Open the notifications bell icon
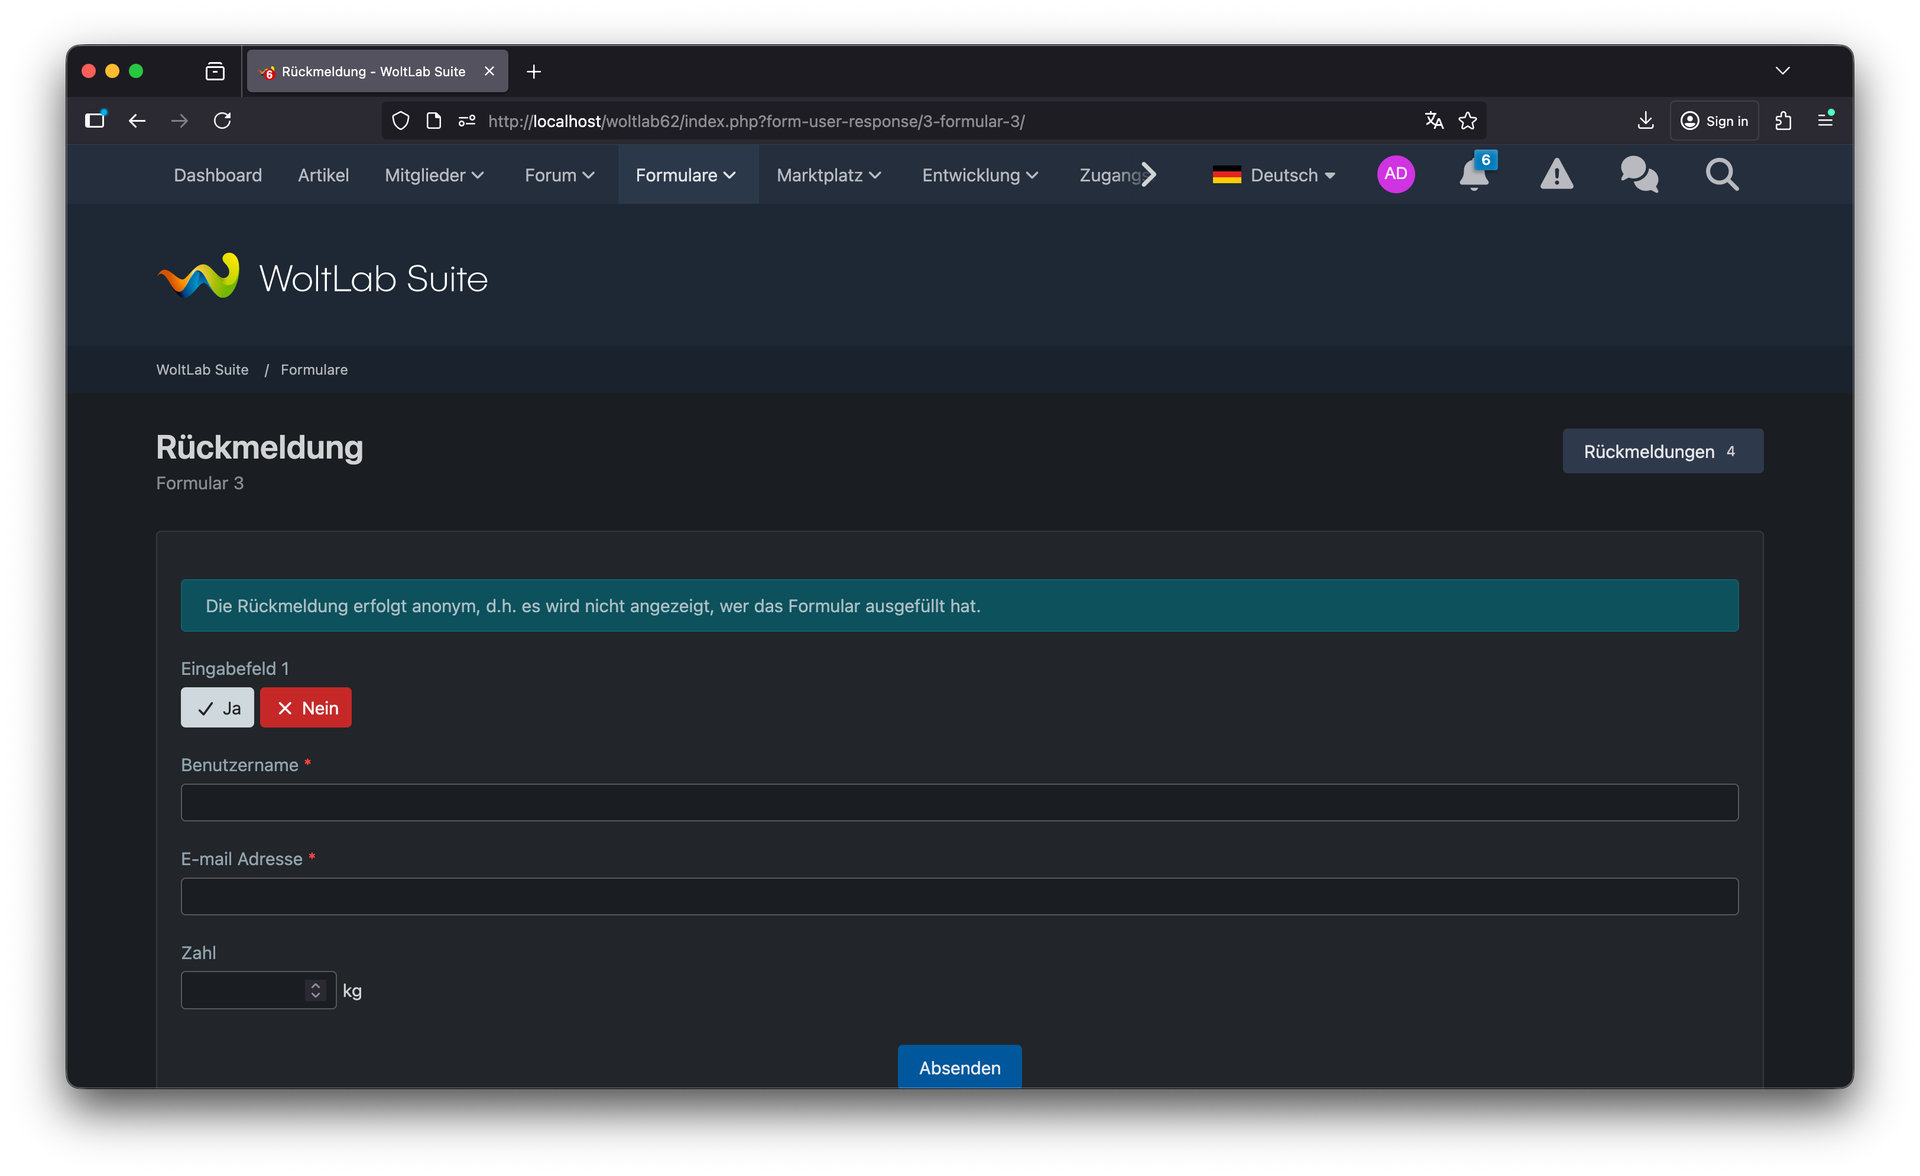This screenshot has width=1920, height=1176. point(1473,175)
